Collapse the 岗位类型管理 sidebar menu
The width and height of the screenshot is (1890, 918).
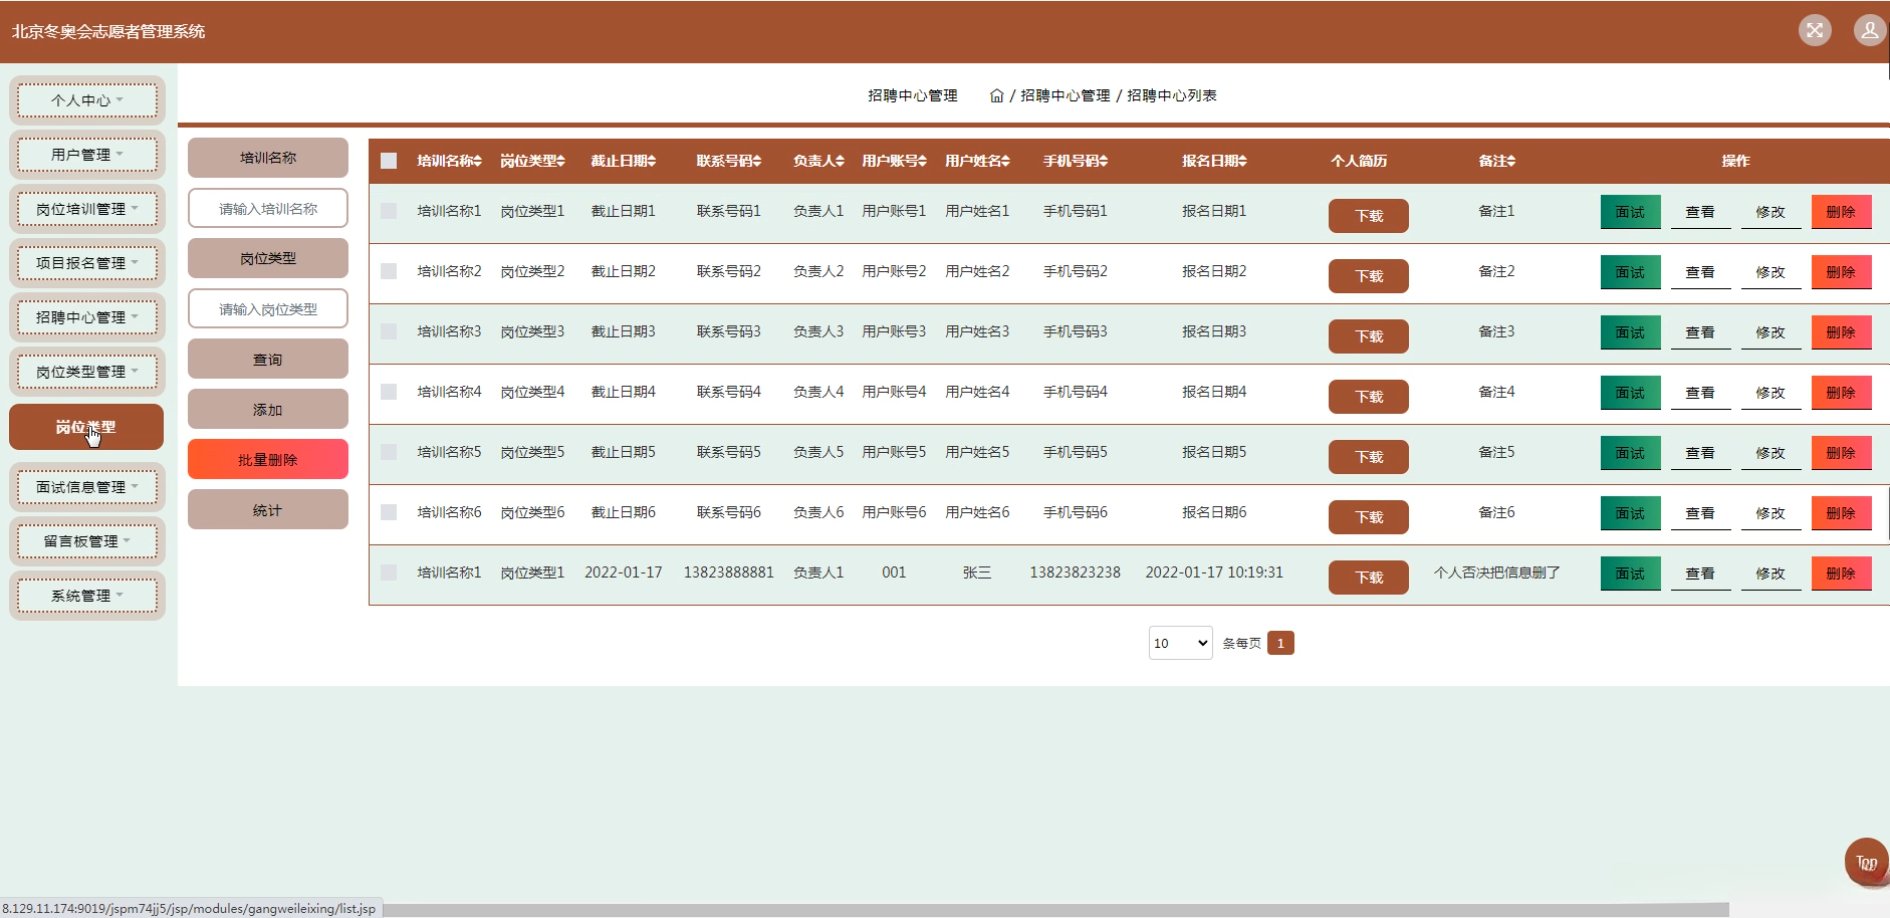click(x=87, y=371)
